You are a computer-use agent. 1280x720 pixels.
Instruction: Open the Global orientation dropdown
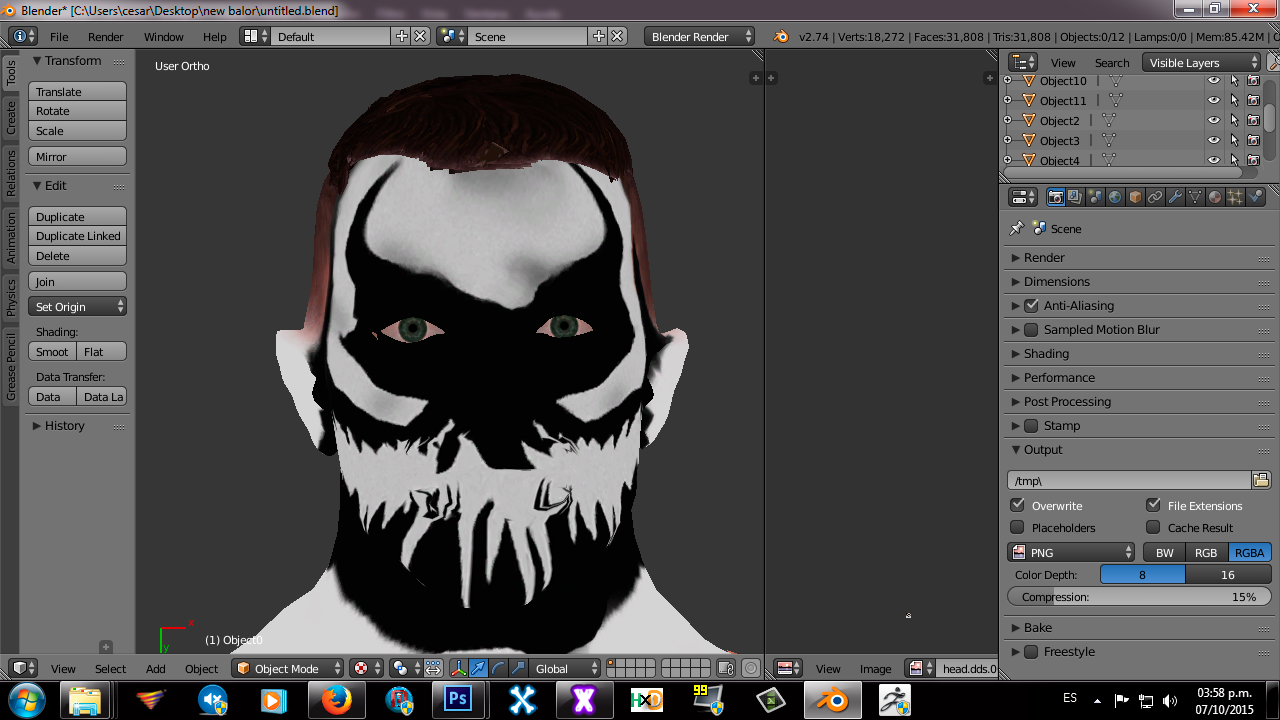click(x=566, y=668)
